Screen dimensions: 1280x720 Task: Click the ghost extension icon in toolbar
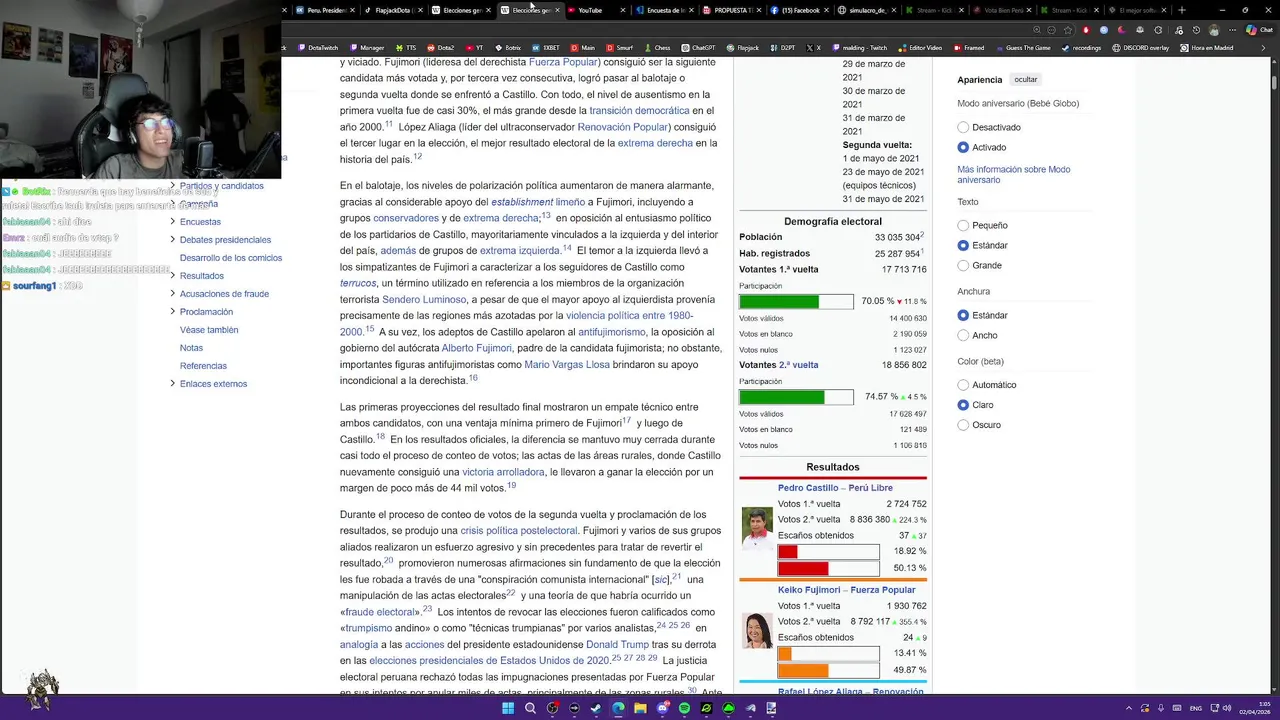pyautogui.click(x=1140, y=30)
